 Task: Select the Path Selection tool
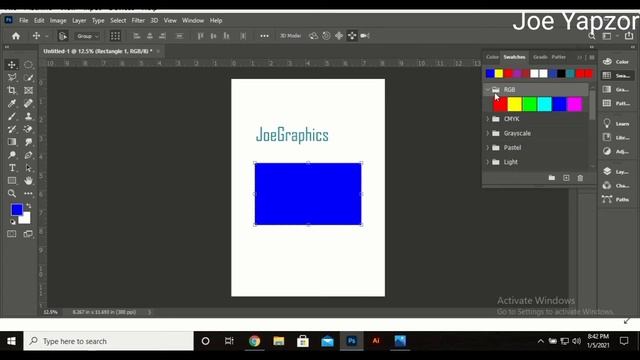(28, 168)
